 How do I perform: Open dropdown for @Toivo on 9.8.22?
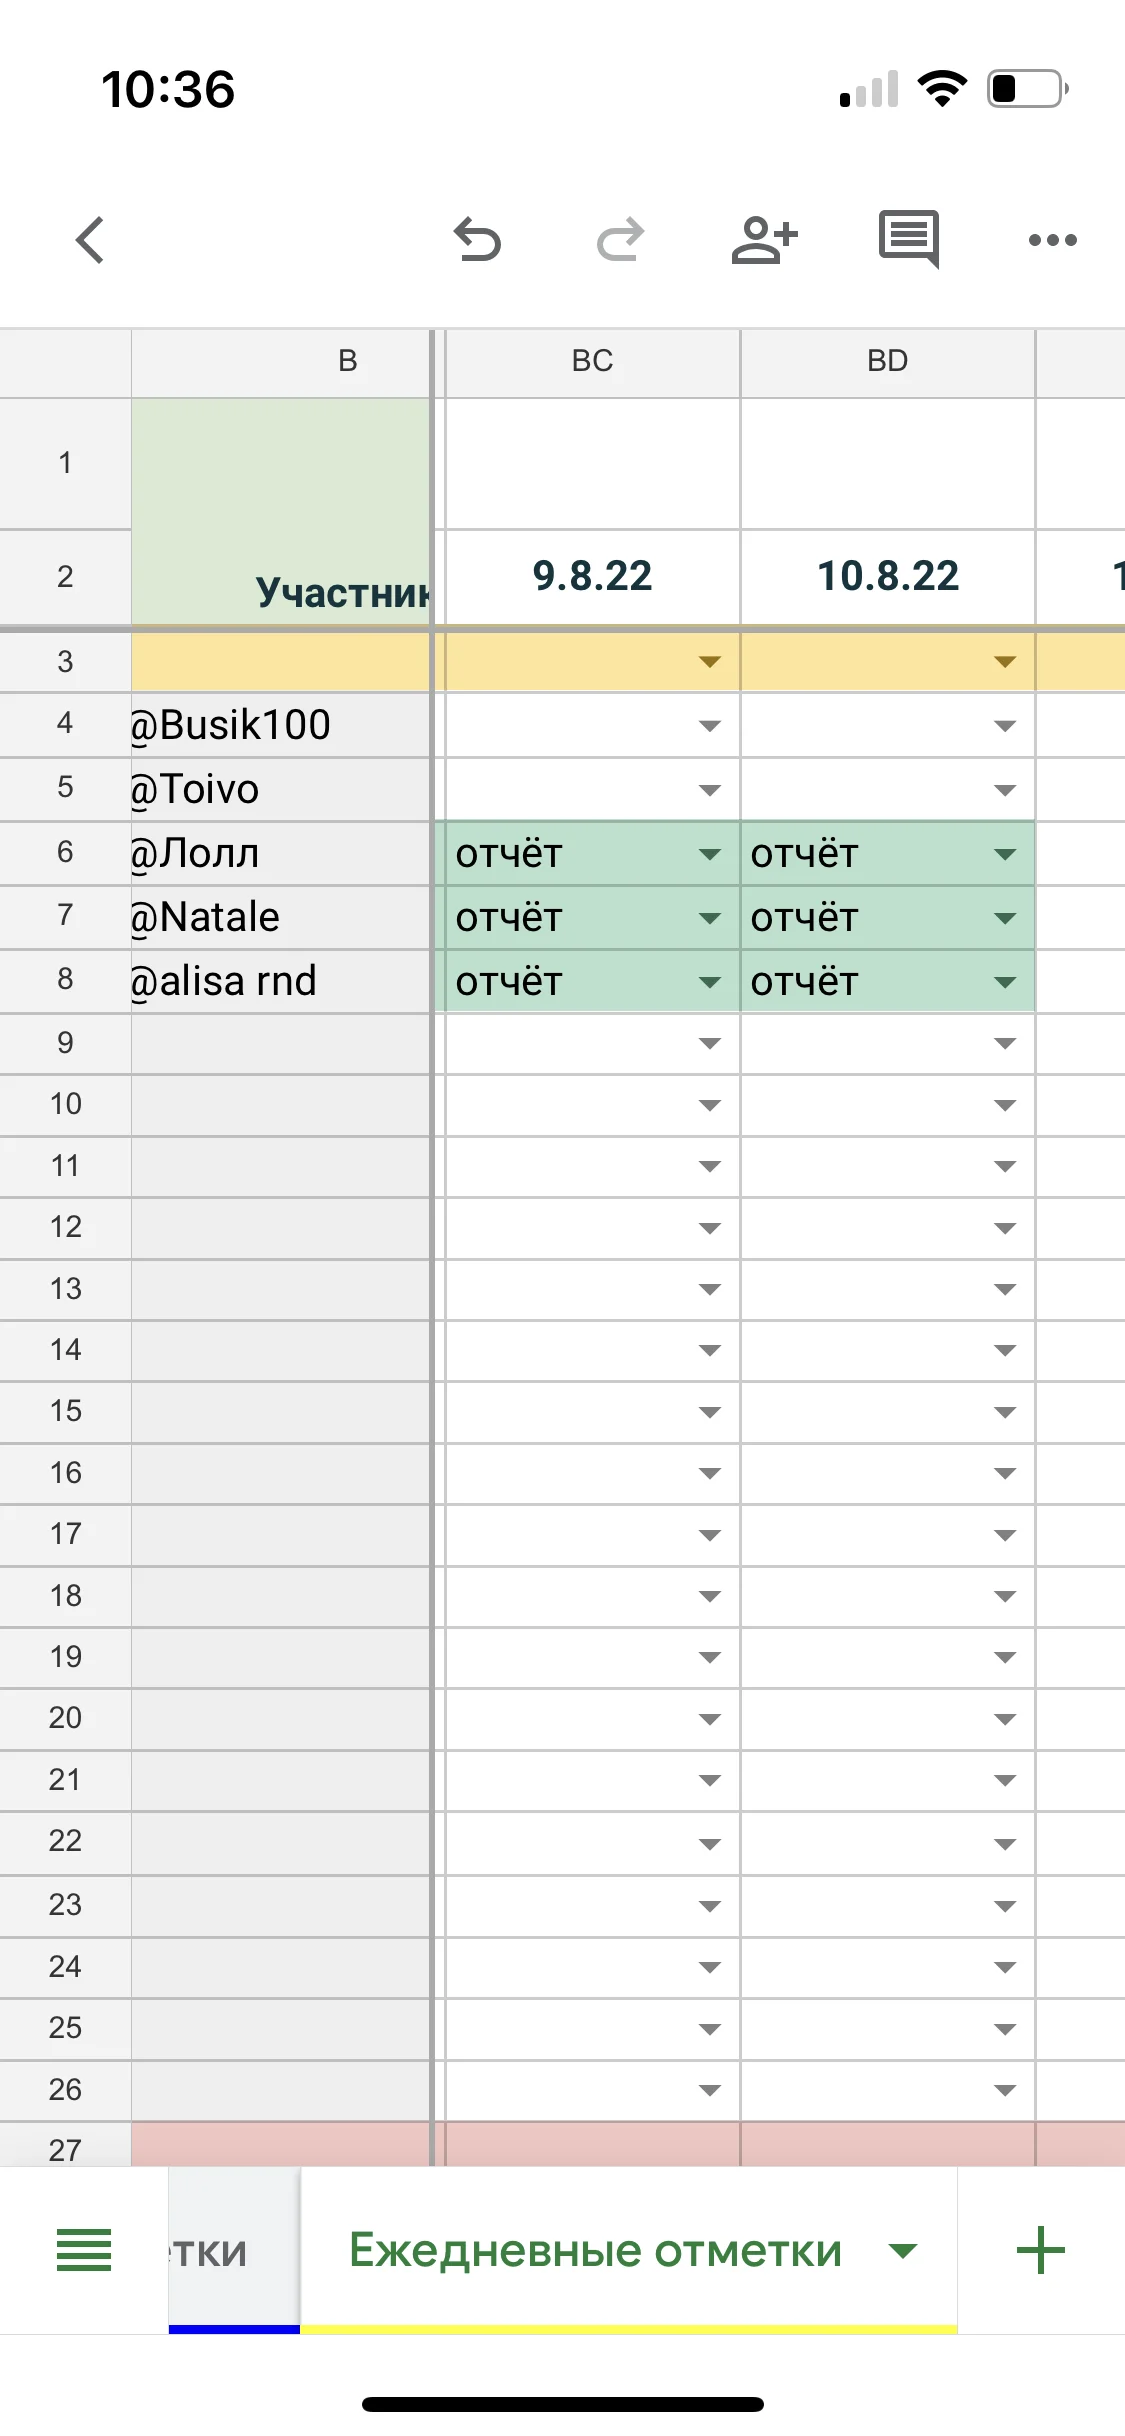click(710, 790)
